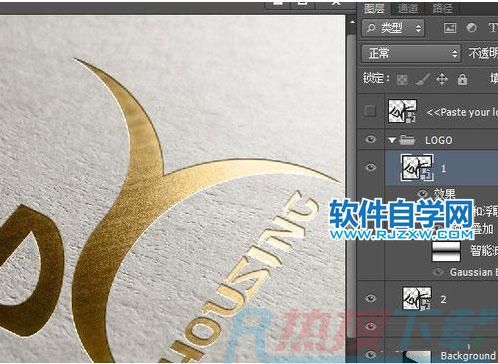Open the 正常 blend mode dropdown
This screenshot has height=364, width=498.
tap(411, 53)
